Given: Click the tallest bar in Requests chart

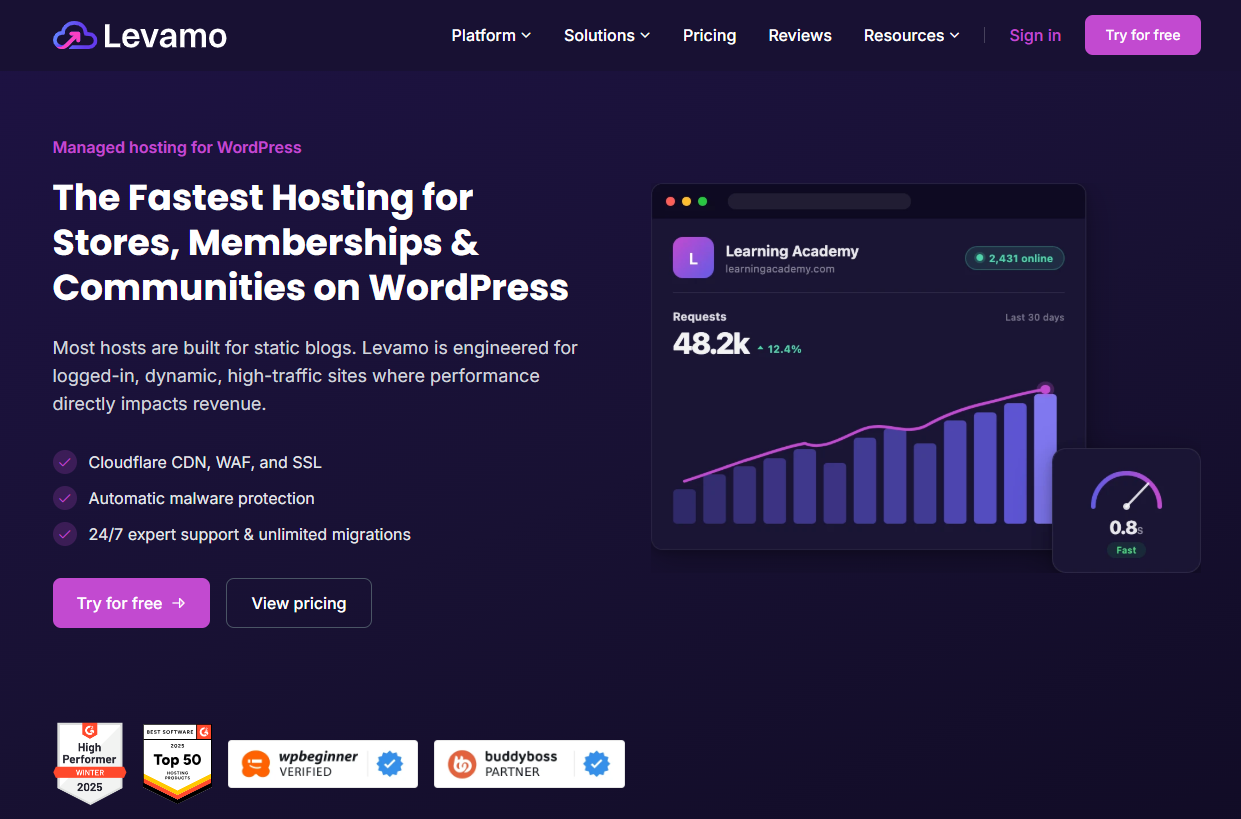Looking at the screenshot, I should click(1045, 459).
